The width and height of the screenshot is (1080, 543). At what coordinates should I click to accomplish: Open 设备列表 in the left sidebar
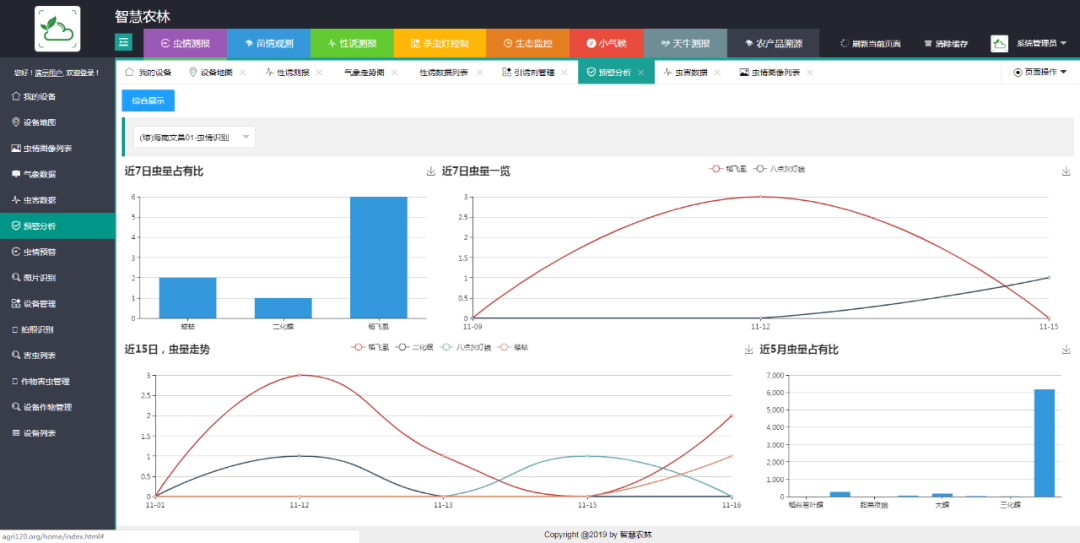[x=57, y=433]
